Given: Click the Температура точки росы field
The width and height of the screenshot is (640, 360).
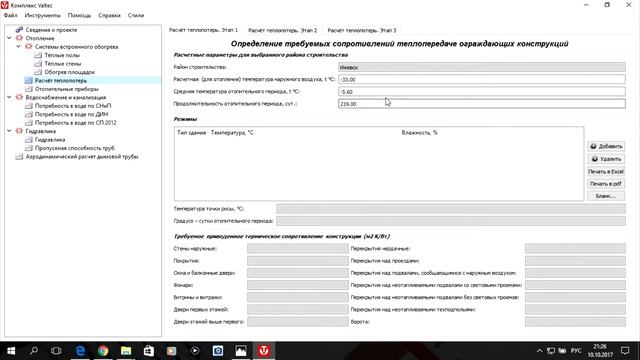Looking at the screenshot, I should [x=451, y=209].
